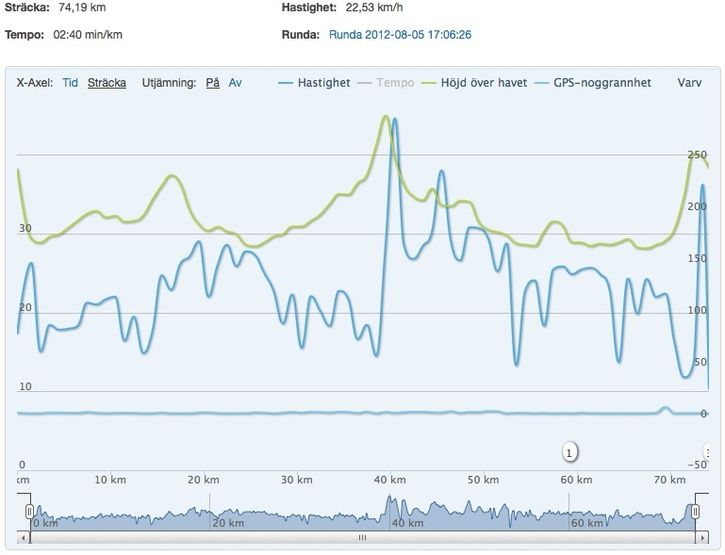Image resolution: width=725 pixels, height=555 pixels.
Task: Turn smoothing På
Action: (212, 83)
